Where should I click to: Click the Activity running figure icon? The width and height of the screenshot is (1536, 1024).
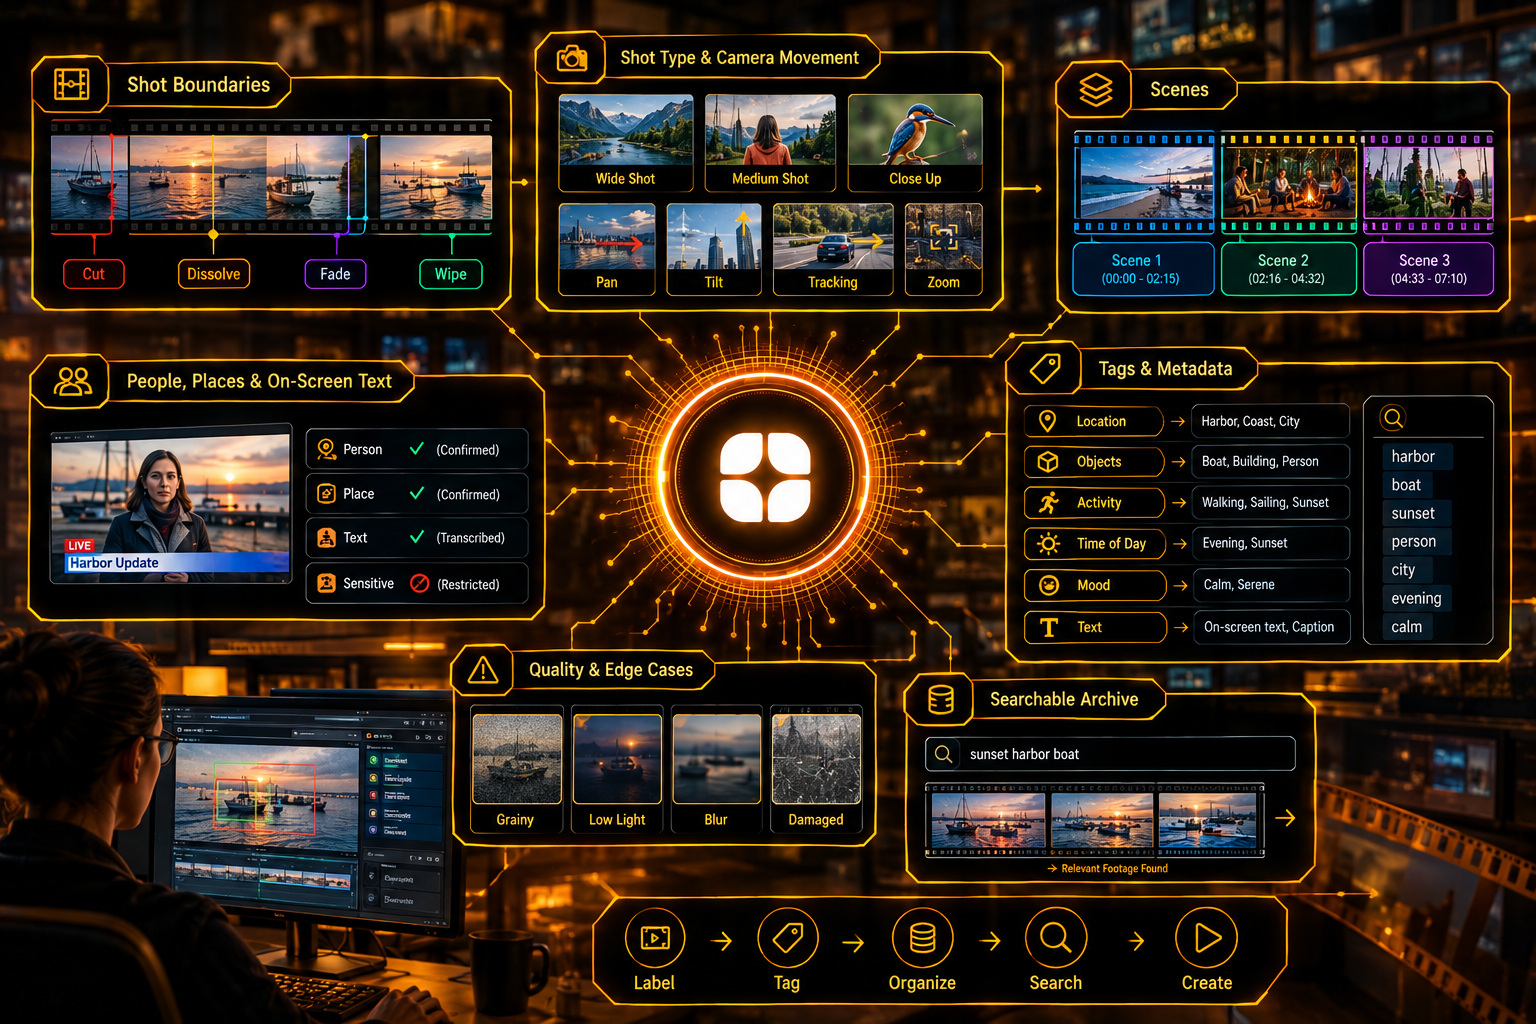1048,502
